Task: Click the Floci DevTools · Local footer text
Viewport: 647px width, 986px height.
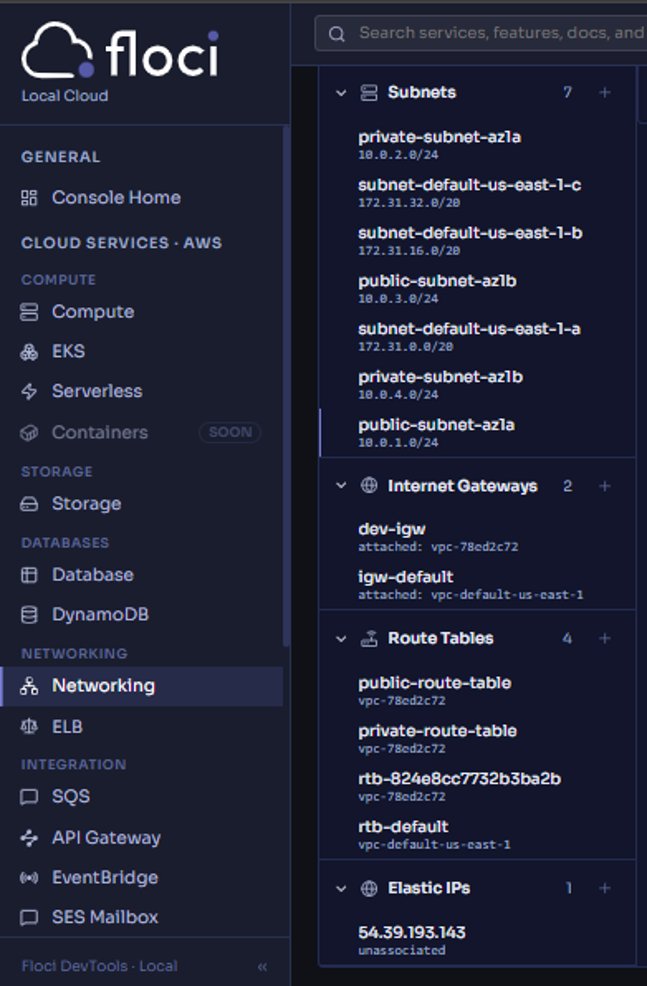Action: [99, 966]
